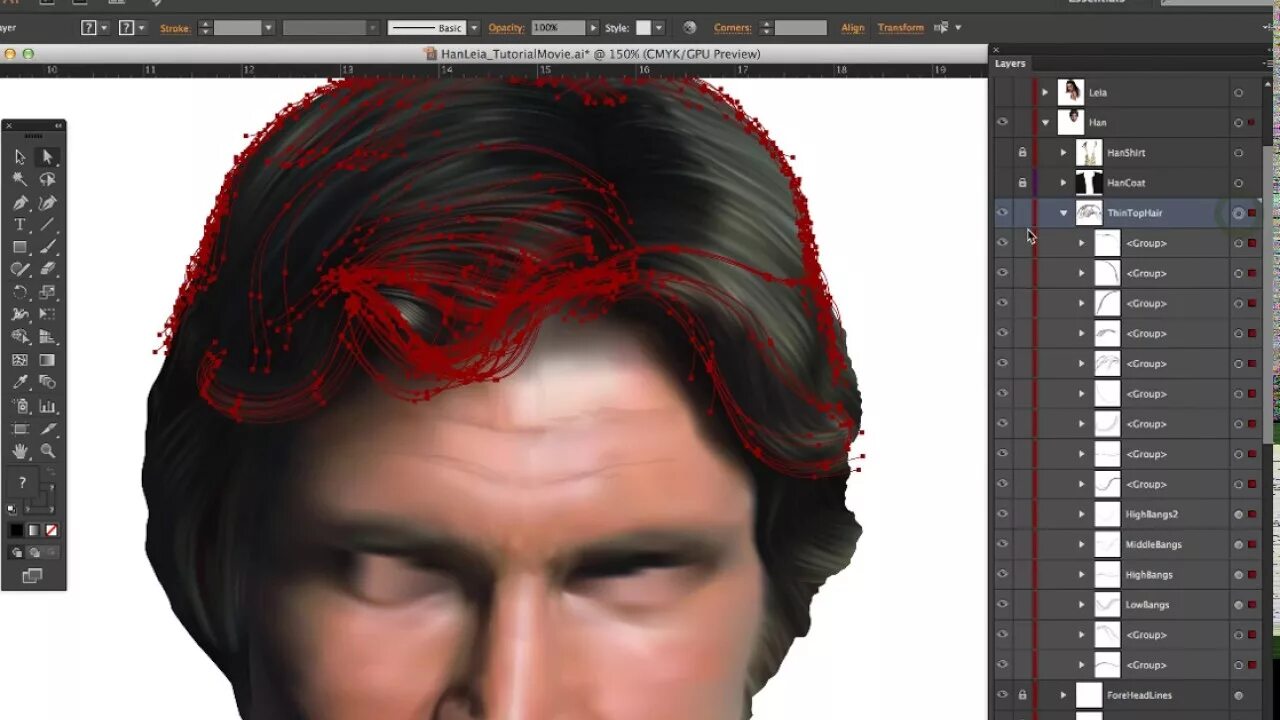The image size is (1280, 720).
Task: Select the Gradient tool
Action: click(x=47, y=360)
